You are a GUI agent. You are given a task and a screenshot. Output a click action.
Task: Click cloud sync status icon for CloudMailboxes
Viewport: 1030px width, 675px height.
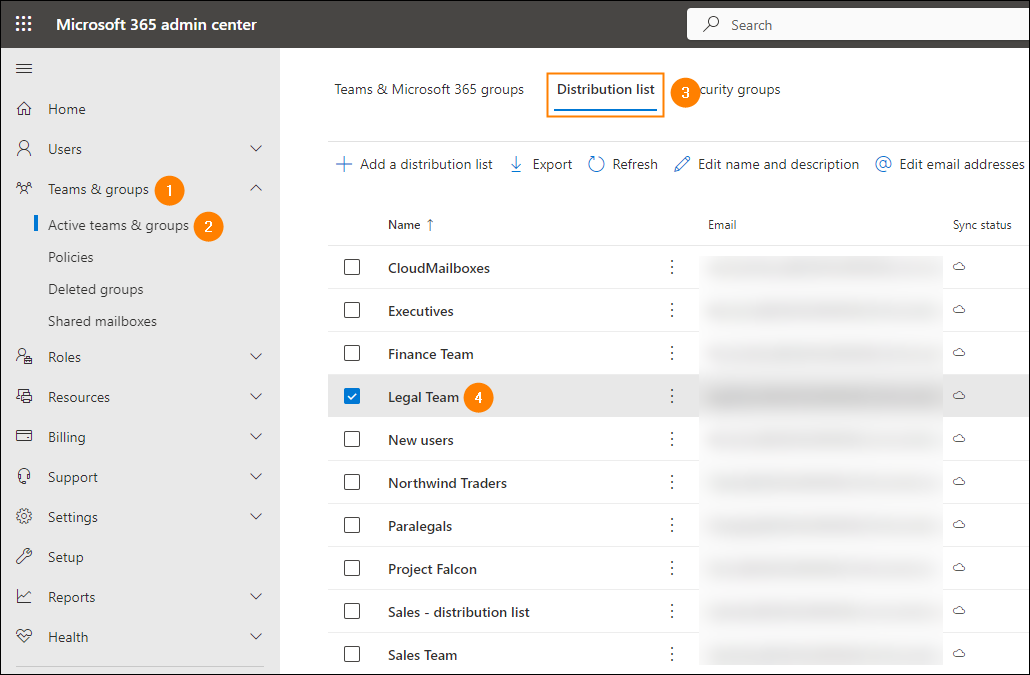coord(959,266)
